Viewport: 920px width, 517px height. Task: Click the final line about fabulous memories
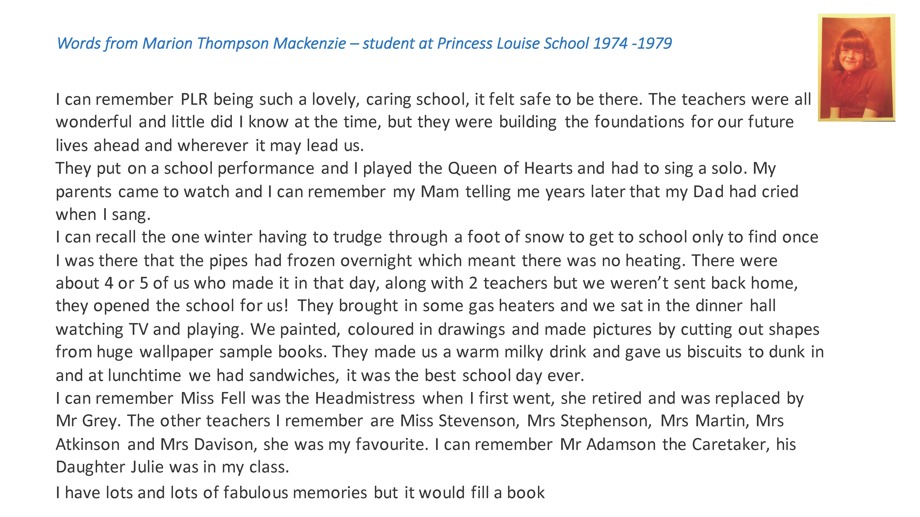299,492
